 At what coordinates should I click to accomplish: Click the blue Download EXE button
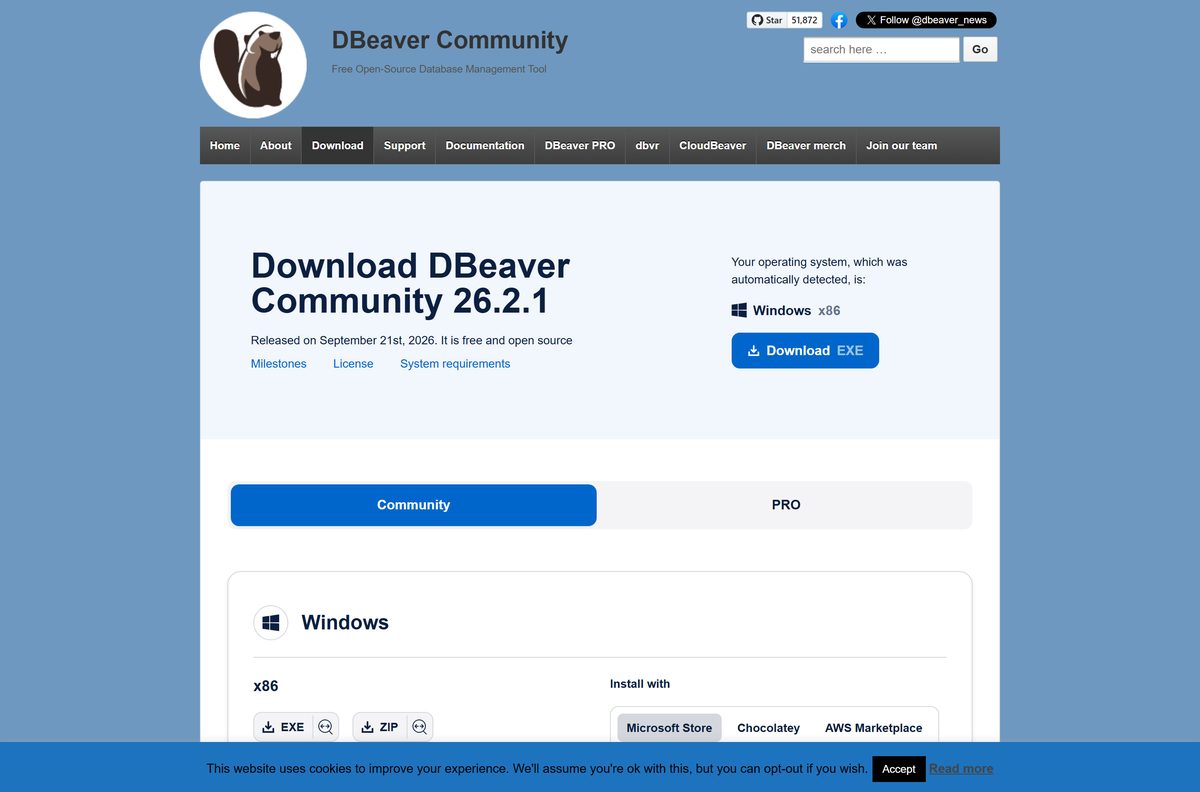[x=805, y=350]
